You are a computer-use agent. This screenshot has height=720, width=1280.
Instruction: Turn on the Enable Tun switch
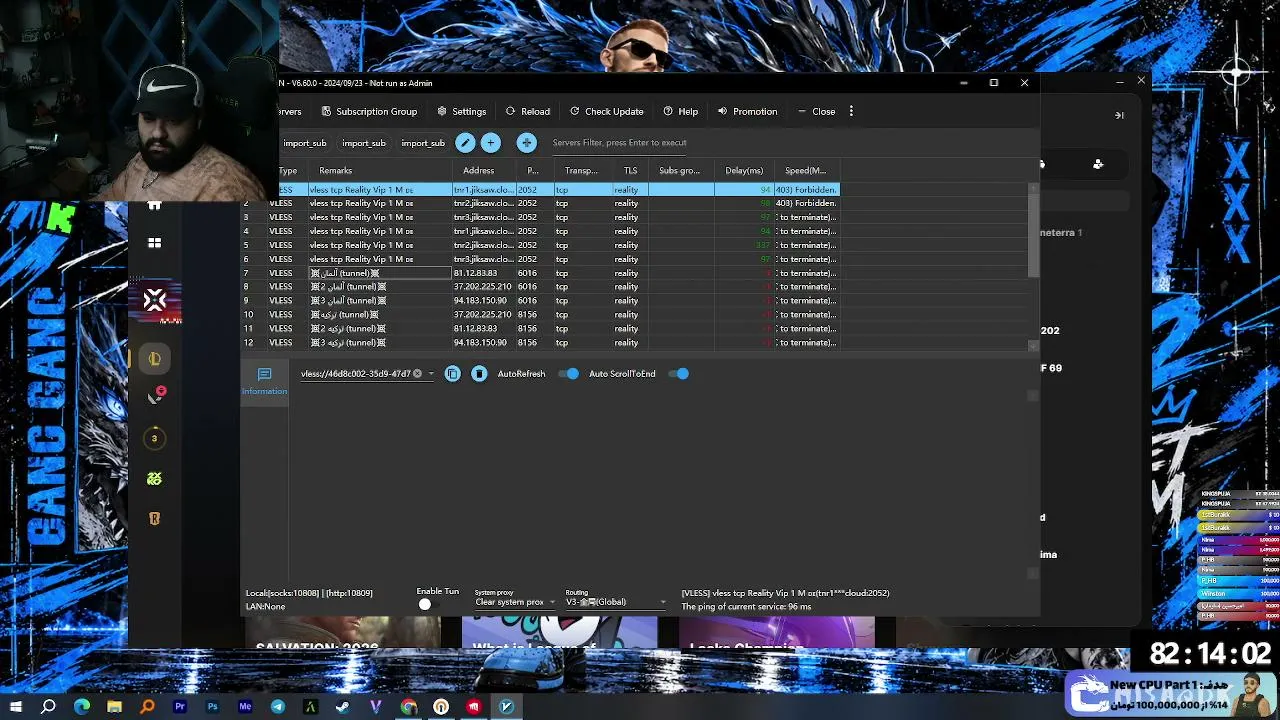(x=428, y=604)
